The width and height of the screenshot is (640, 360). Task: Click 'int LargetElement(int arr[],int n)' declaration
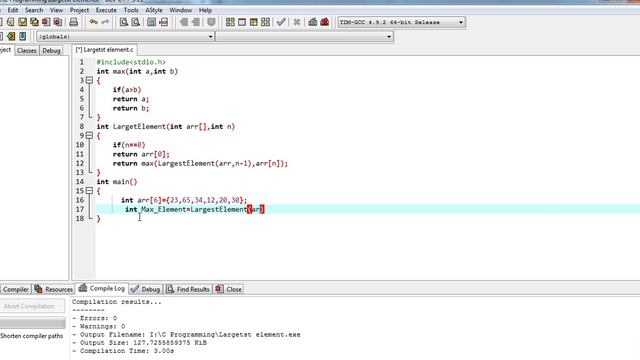pyautogui.click(x=166, y=127)
